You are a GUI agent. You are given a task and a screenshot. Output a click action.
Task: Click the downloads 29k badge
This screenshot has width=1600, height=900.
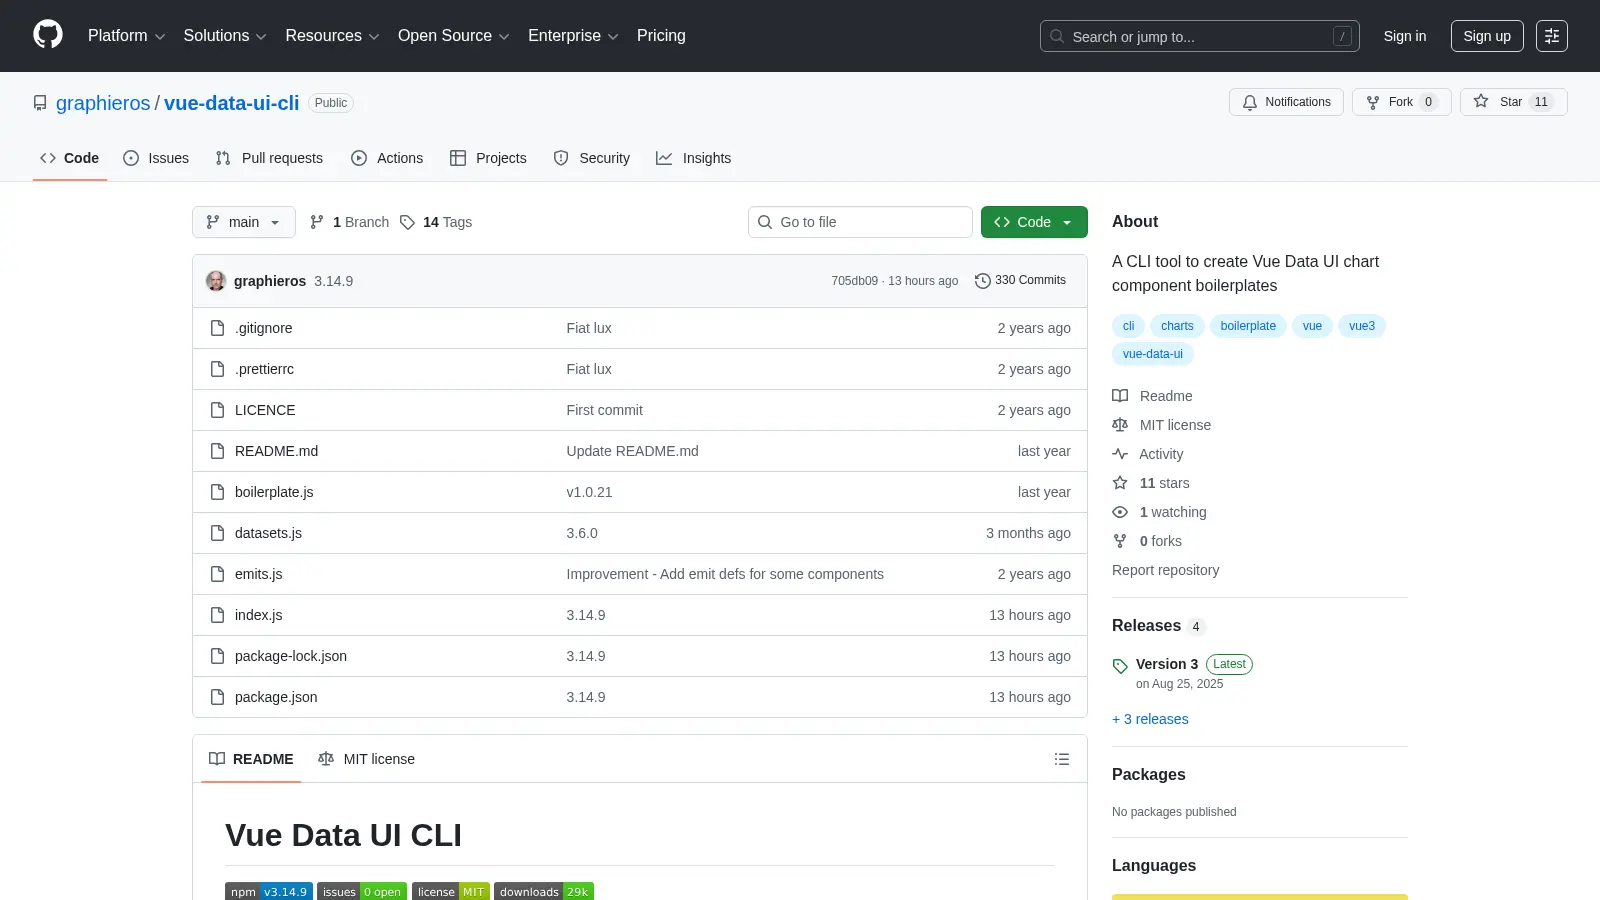(544, 892)
